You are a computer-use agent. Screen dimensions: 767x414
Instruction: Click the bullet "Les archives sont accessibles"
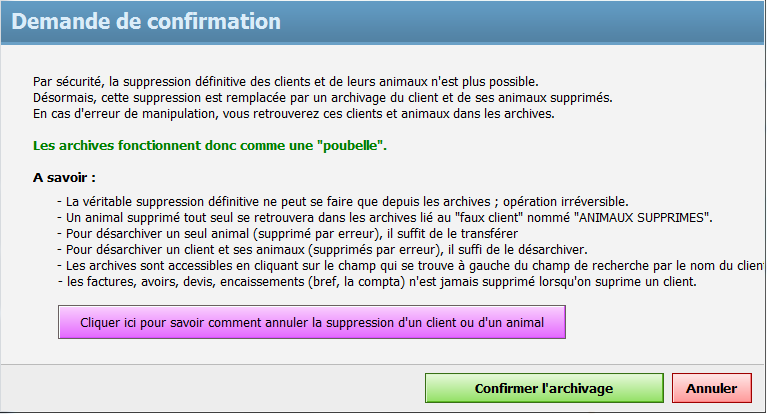tap(400, 265)
